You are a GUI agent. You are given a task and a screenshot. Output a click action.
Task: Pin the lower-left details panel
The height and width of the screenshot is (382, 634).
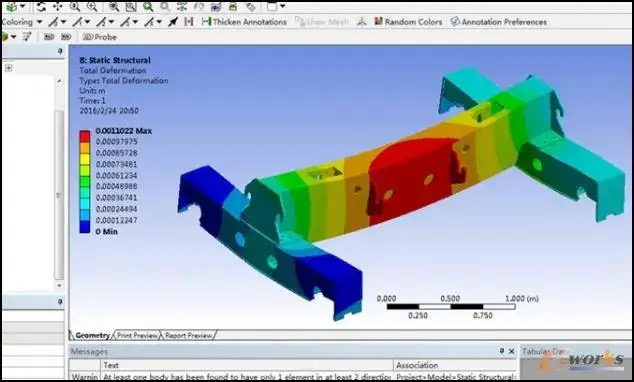tap(60, 302)
